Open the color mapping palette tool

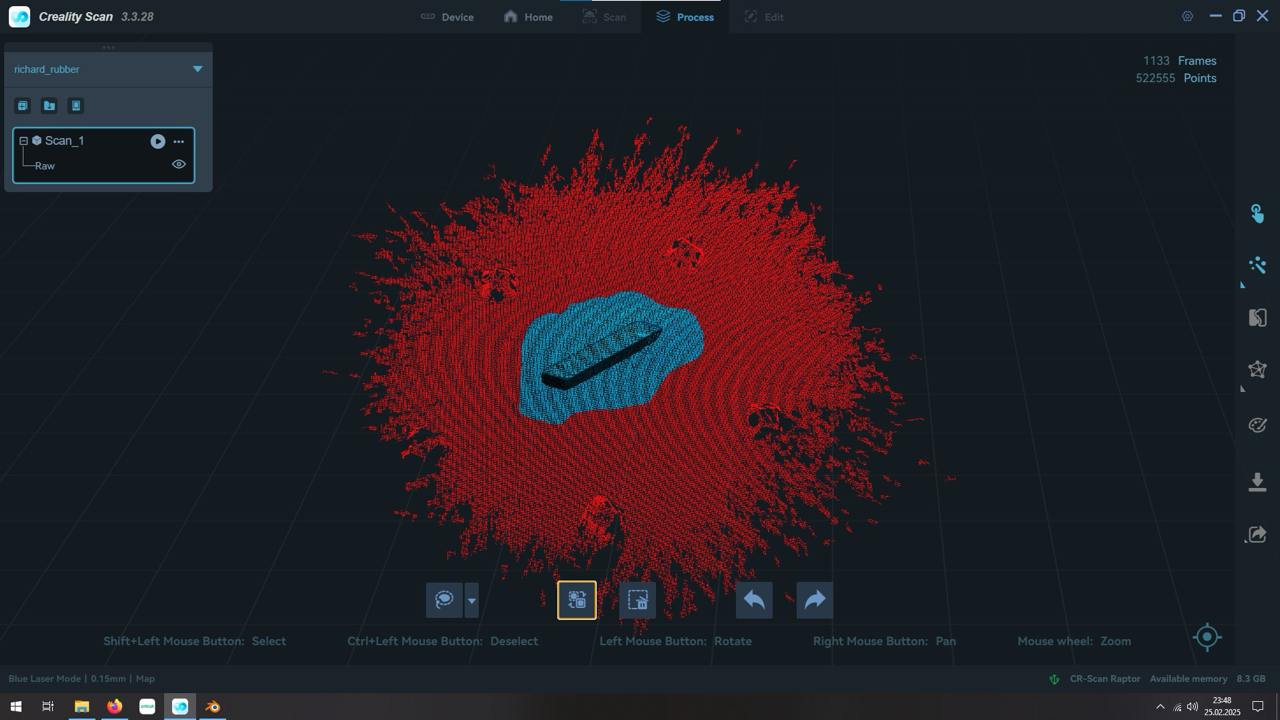click(x=1257, y=425)
